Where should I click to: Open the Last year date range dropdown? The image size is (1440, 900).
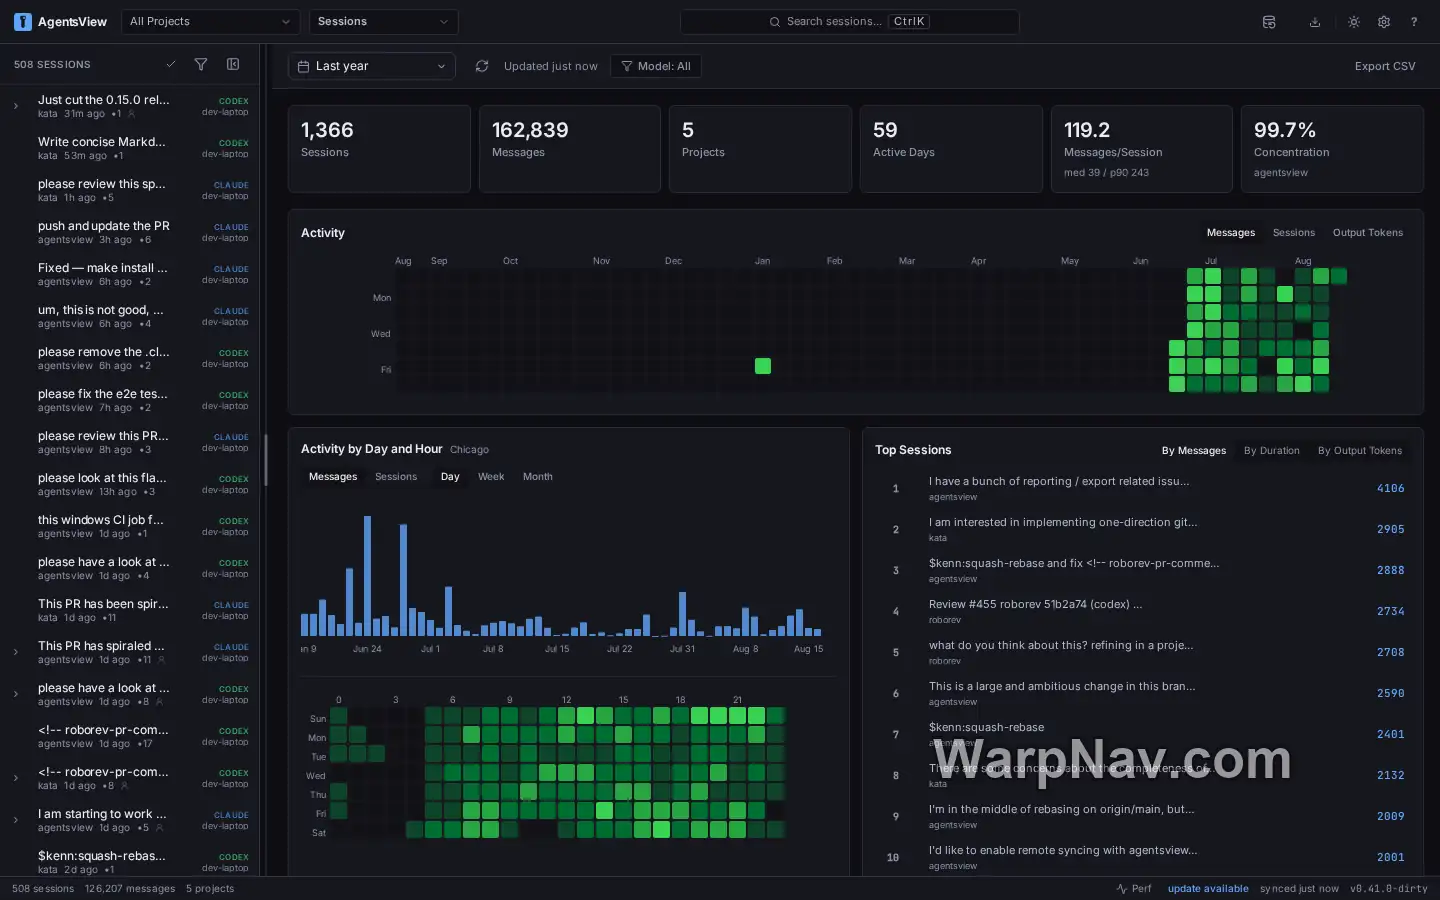pos(371,66)
